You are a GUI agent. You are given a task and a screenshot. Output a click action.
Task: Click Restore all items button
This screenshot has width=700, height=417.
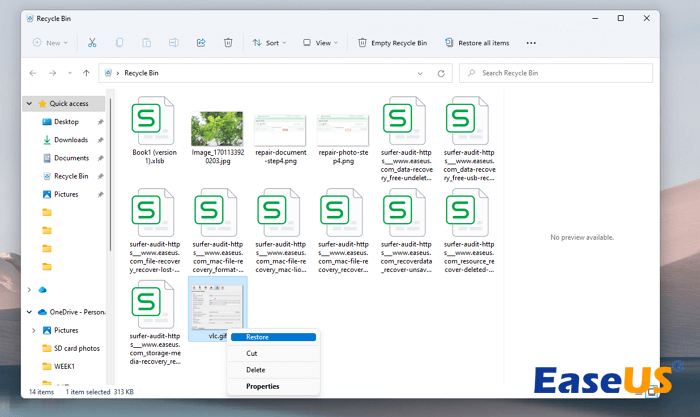[478, 43]
